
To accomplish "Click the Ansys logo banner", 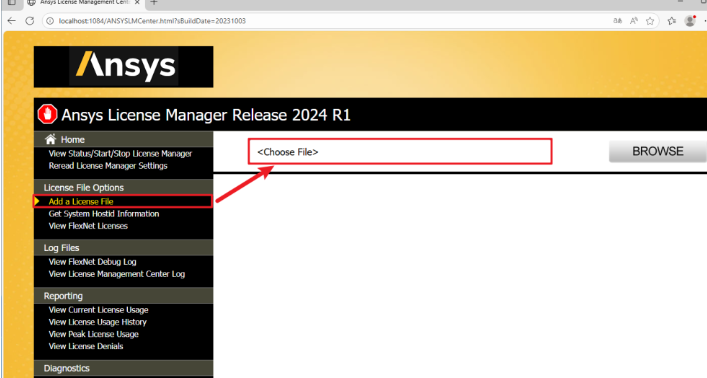I will point(124,67).
